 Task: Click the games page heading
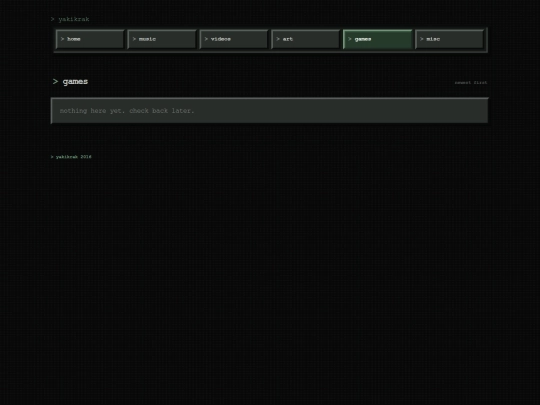point(71,82)
